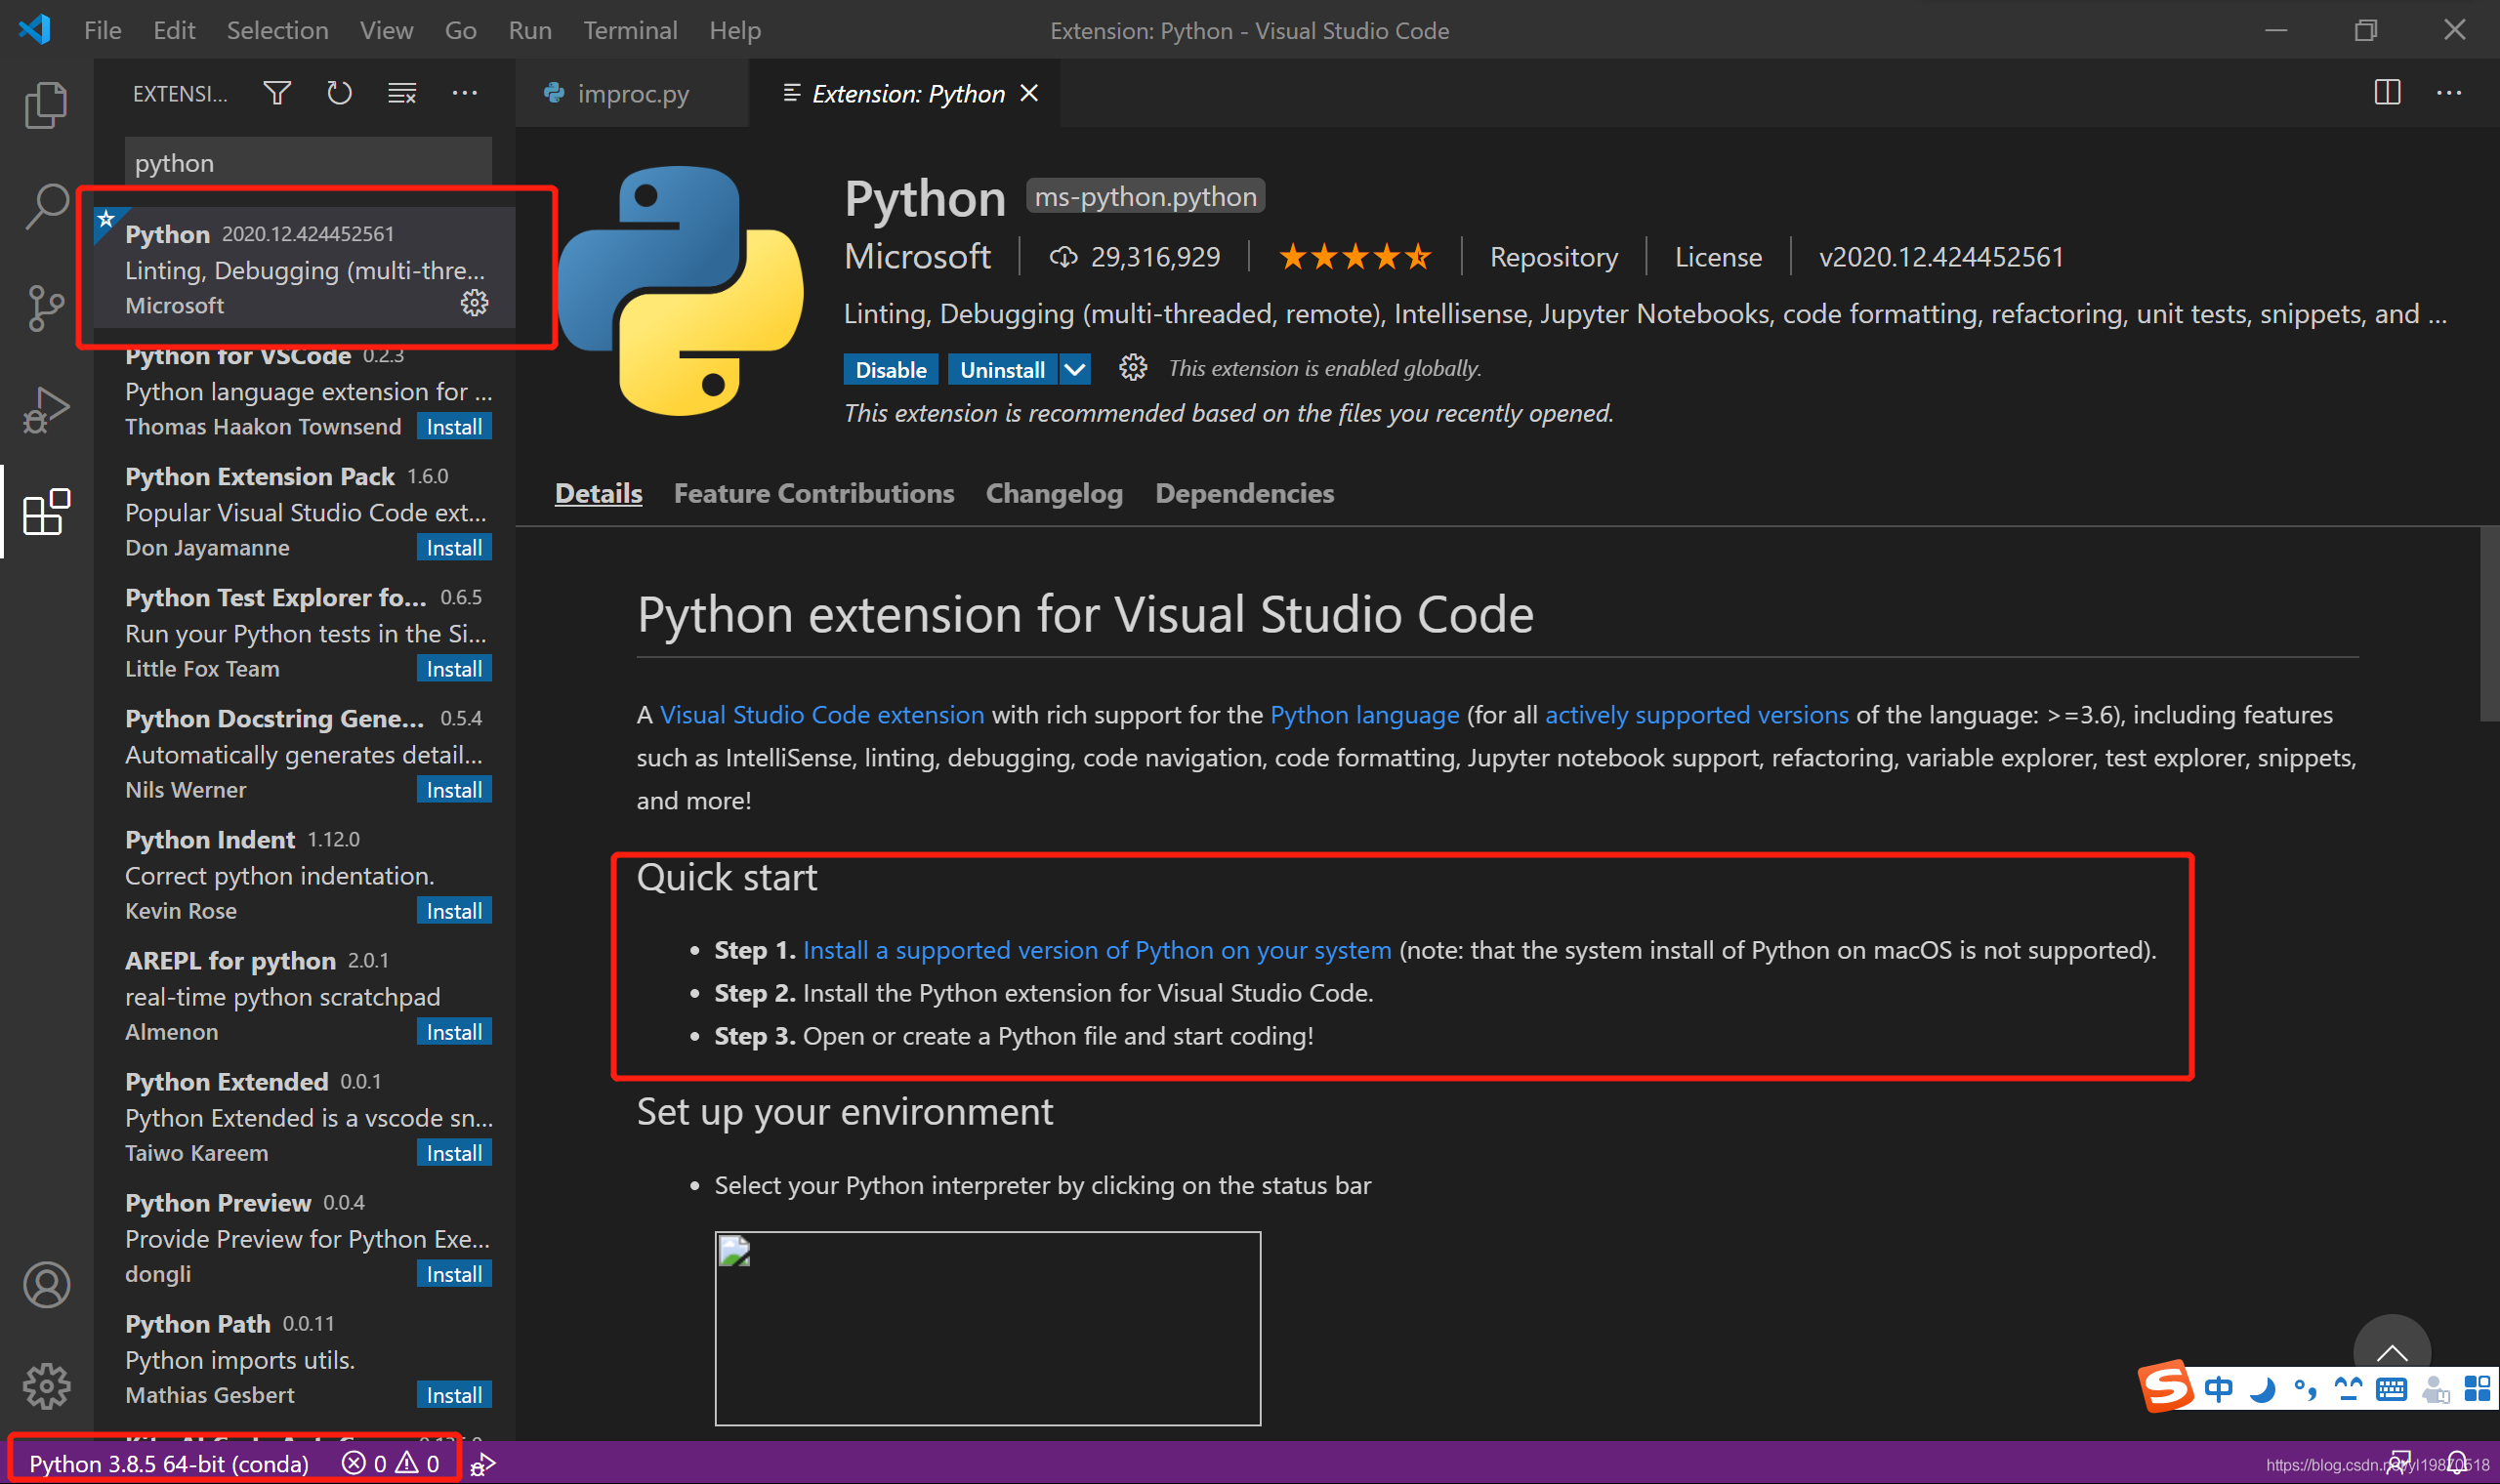The image size is (2500, 1484).
Task: Open editor more actions ellipsis
Action: click(2449, 92)
